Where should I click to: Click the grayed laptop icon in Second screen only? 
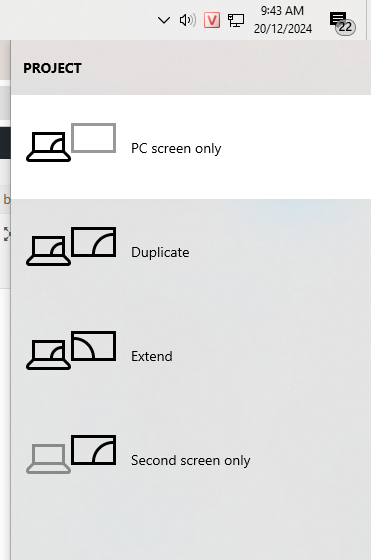[48, 459]
